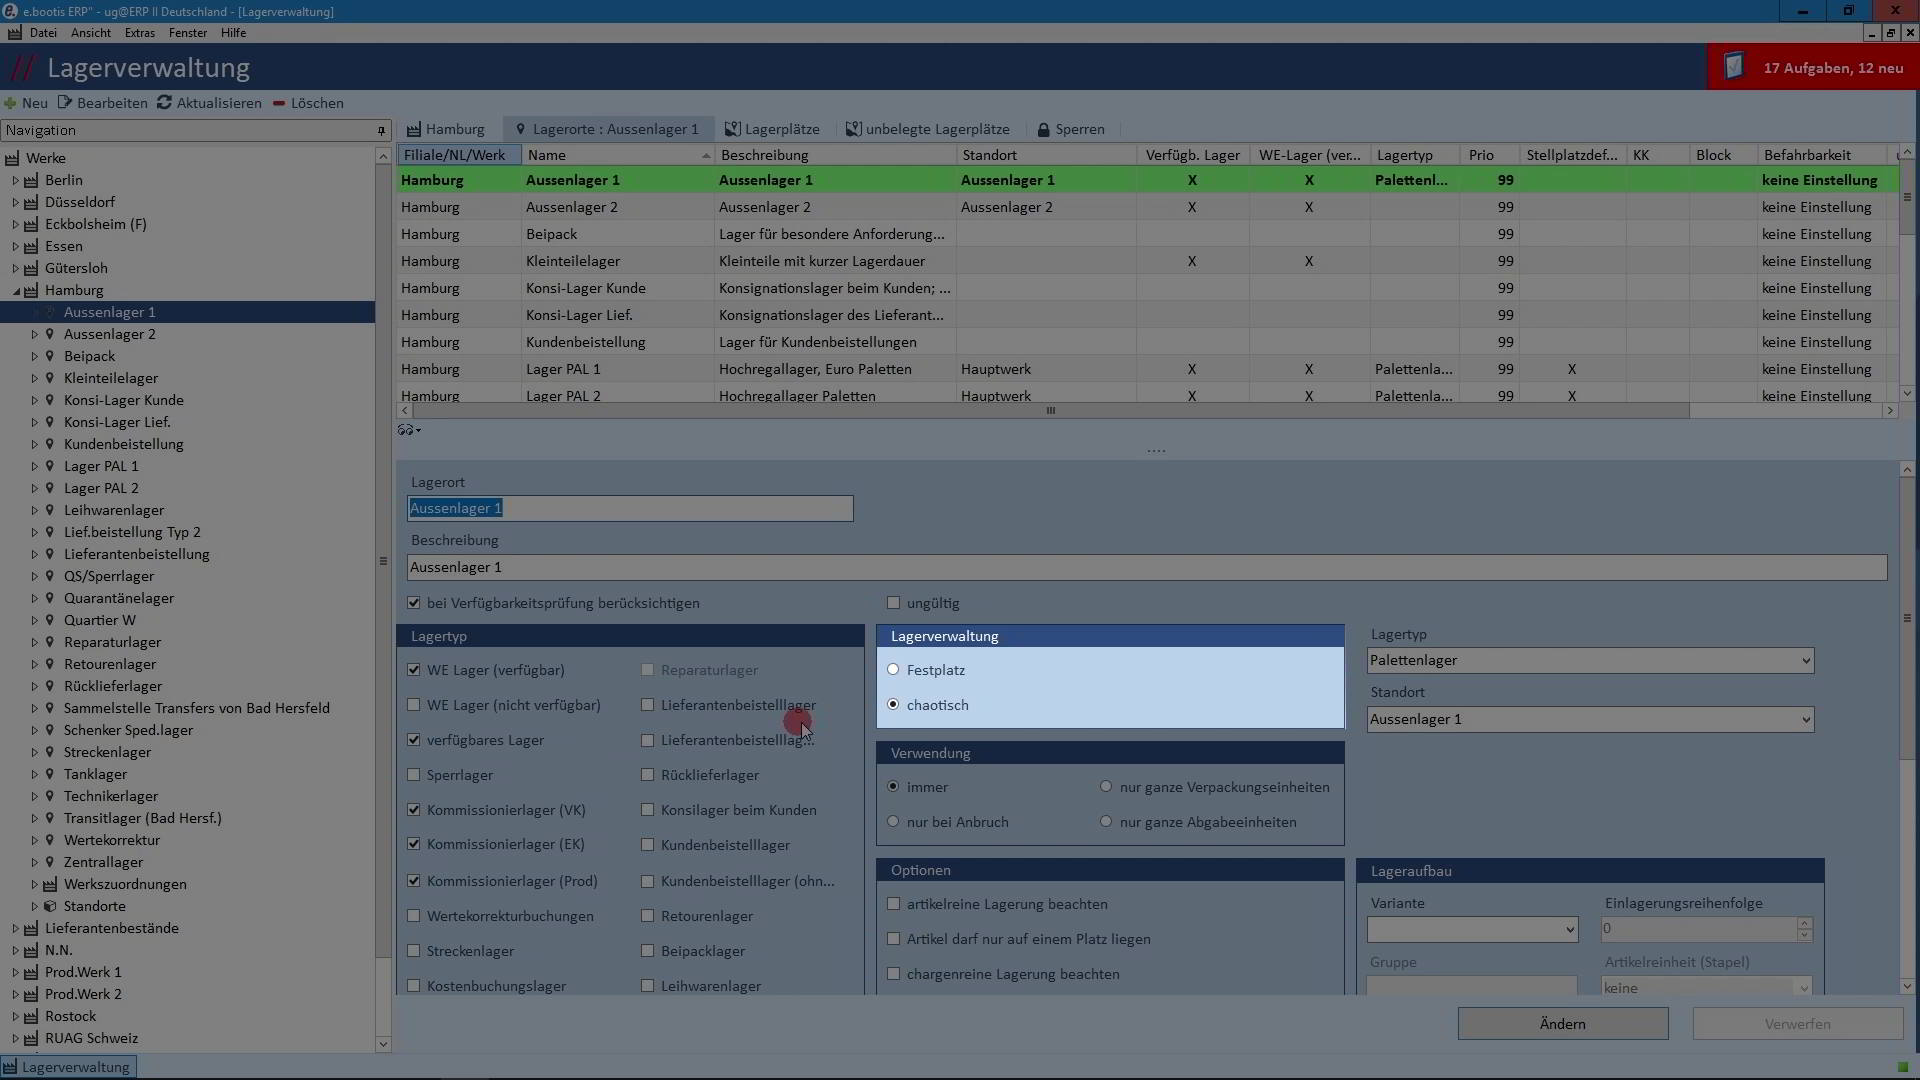Click the Werke factory icon in tree
The width and height of the screenshot is (1920, 1080).
pyautogui.click(x=12, y=158)
